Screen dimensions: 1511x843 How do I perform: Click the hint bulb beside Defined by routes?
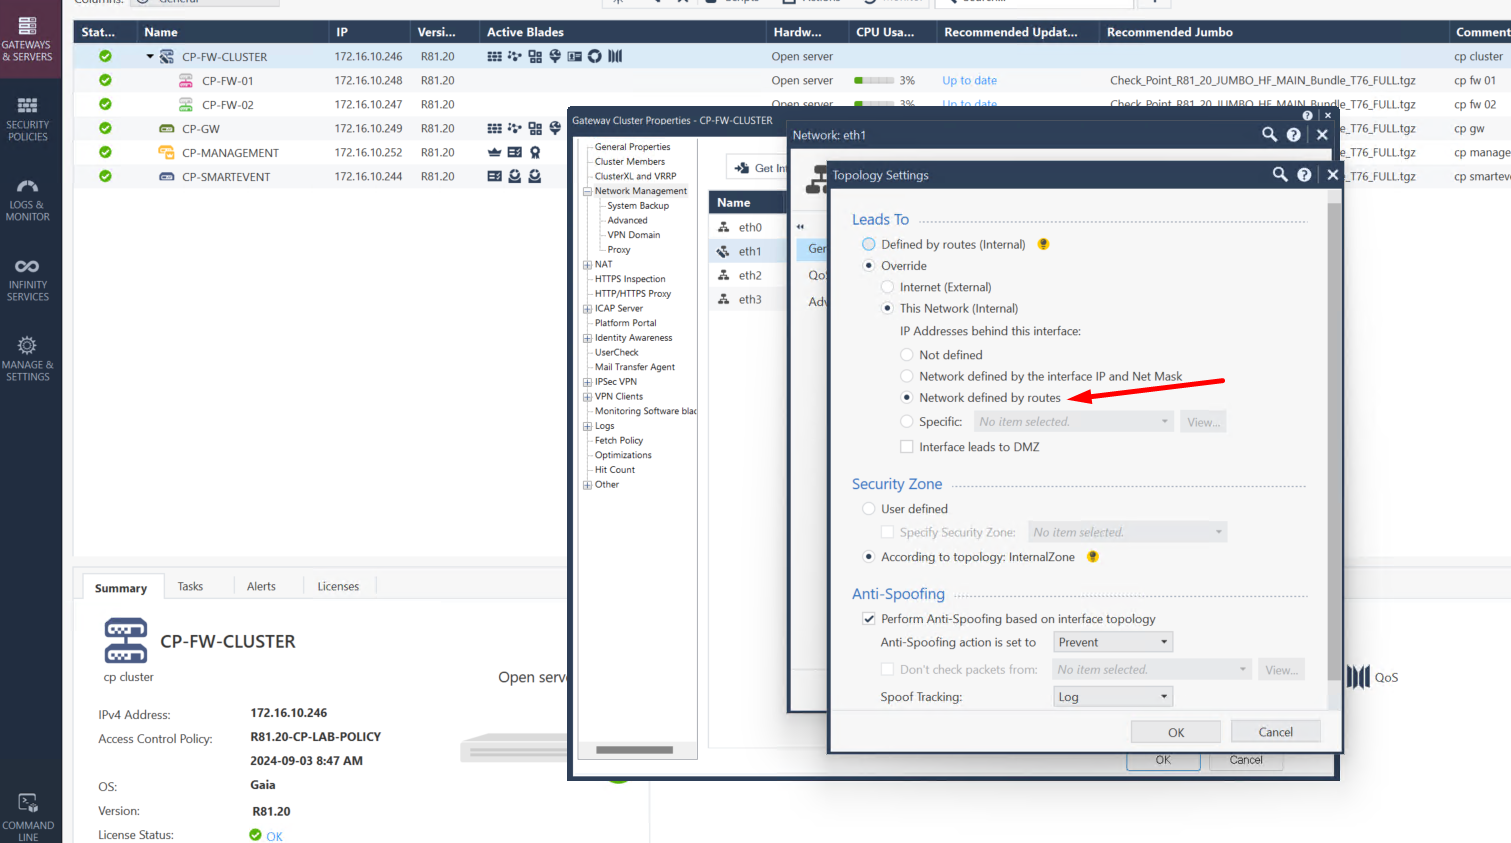(1043, 244)
